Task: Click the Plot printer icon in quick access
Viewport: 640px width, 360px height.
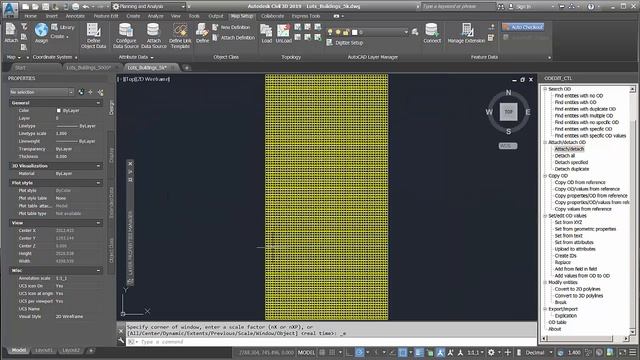Action: [x=76, y=7]
